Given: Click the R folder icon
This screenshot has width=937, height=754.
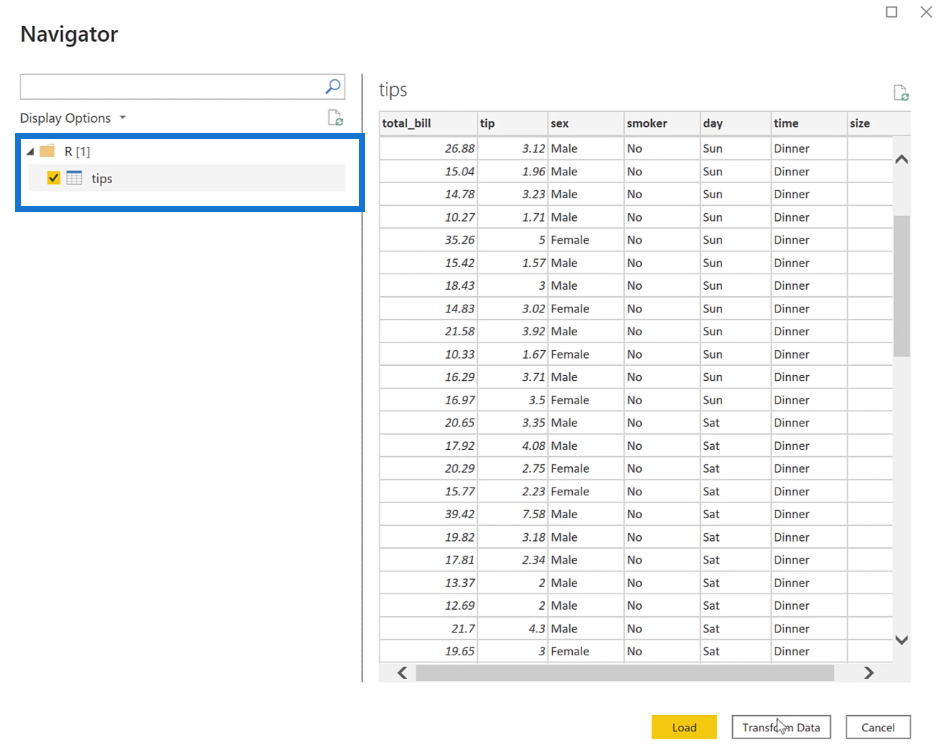Looking at the screenshot, I should point(47,151).
